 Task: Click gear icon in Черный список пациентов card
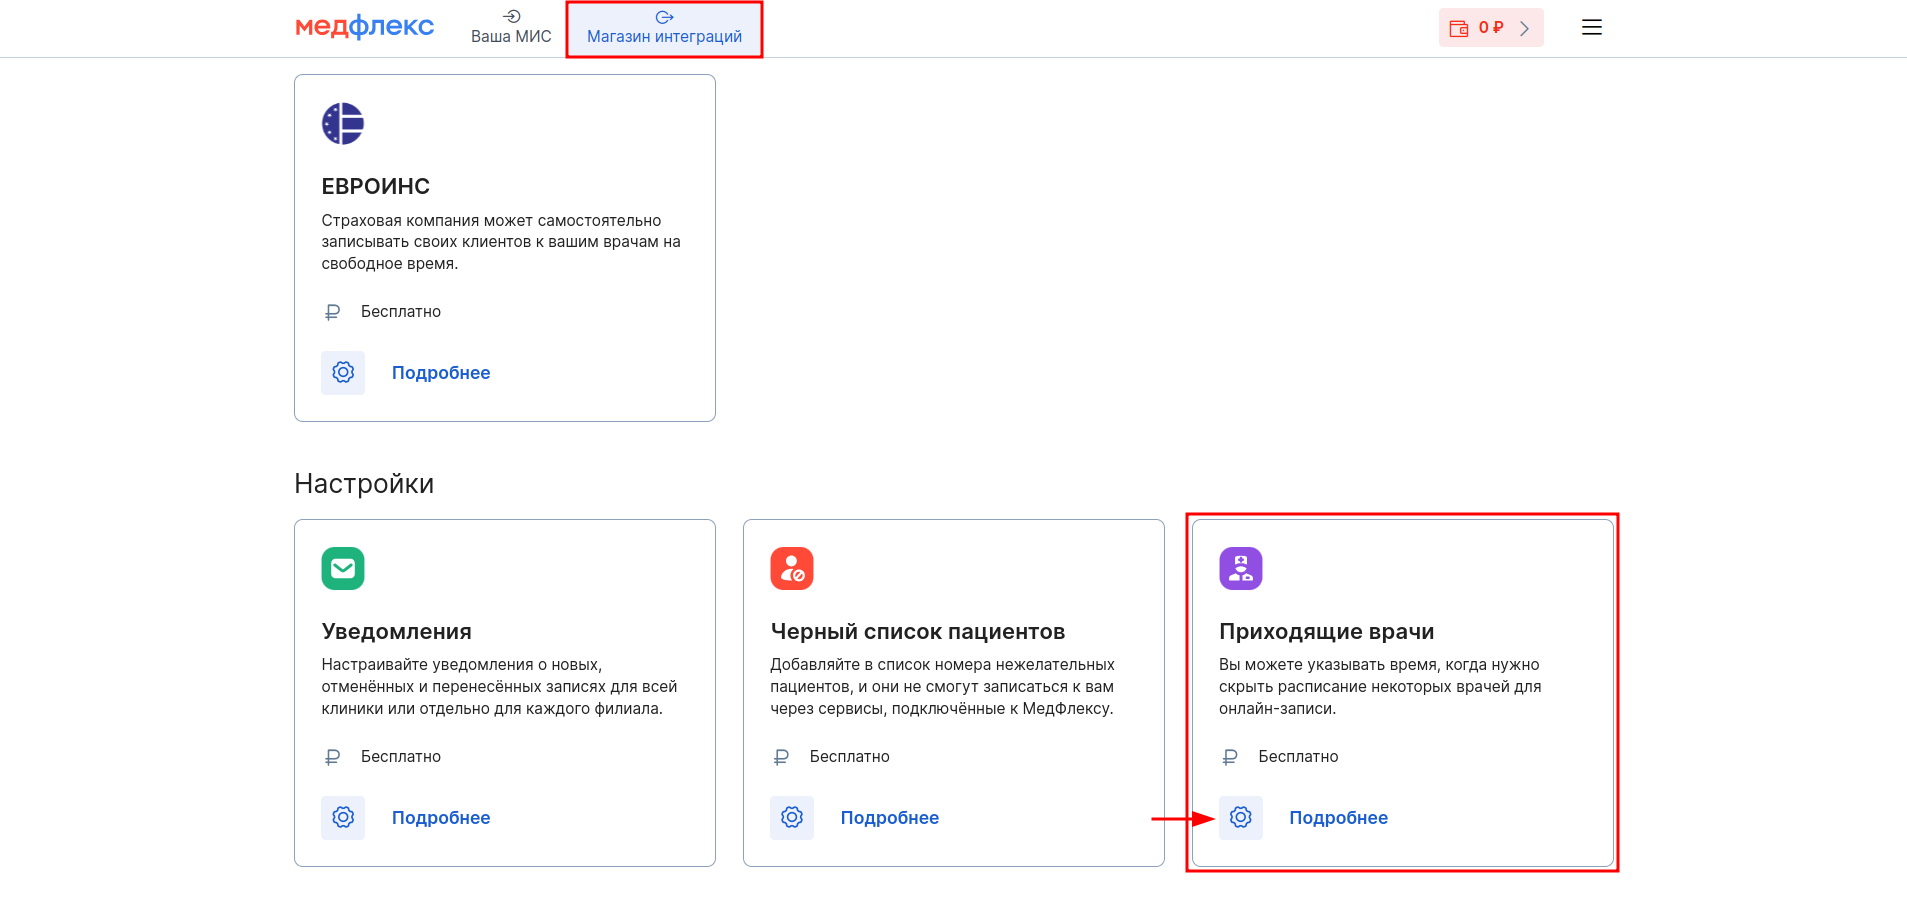(792, 818)
